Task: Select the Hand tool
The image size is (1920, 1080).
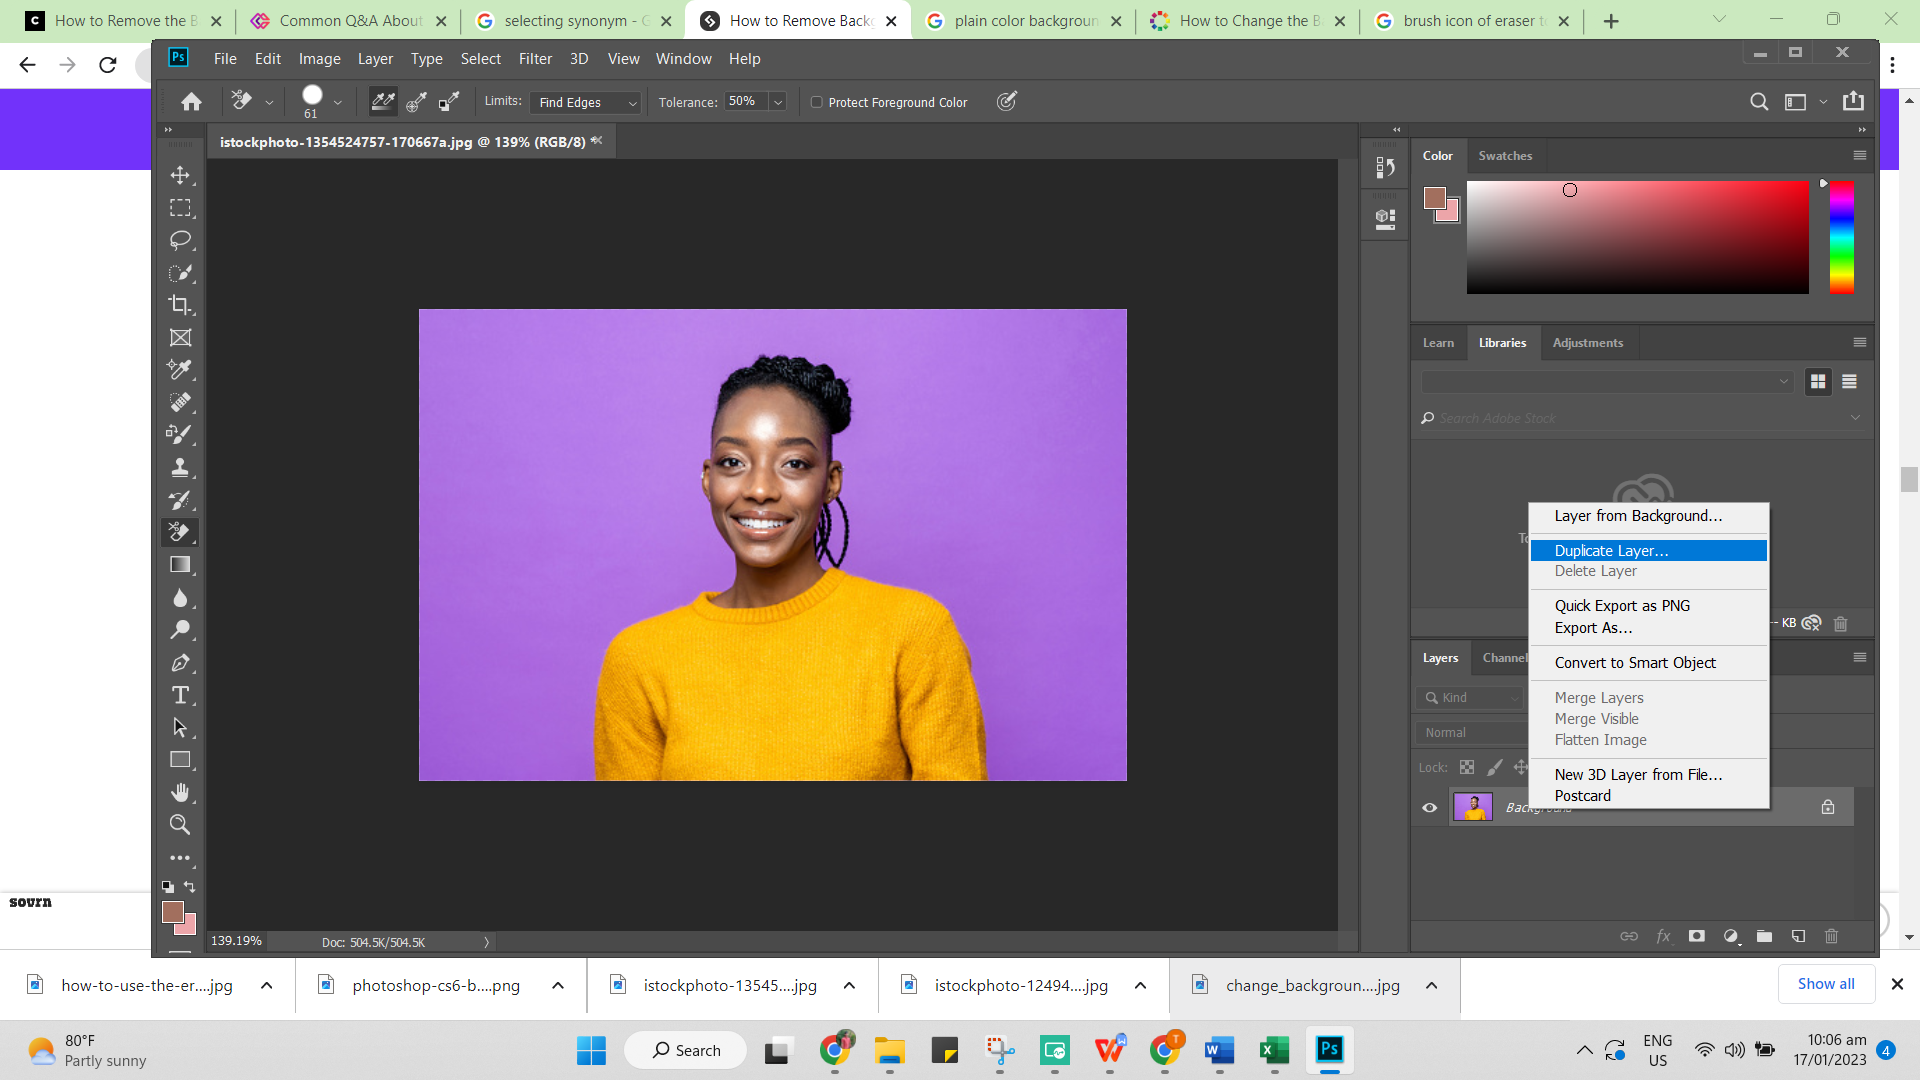Action: pos(181,791)
